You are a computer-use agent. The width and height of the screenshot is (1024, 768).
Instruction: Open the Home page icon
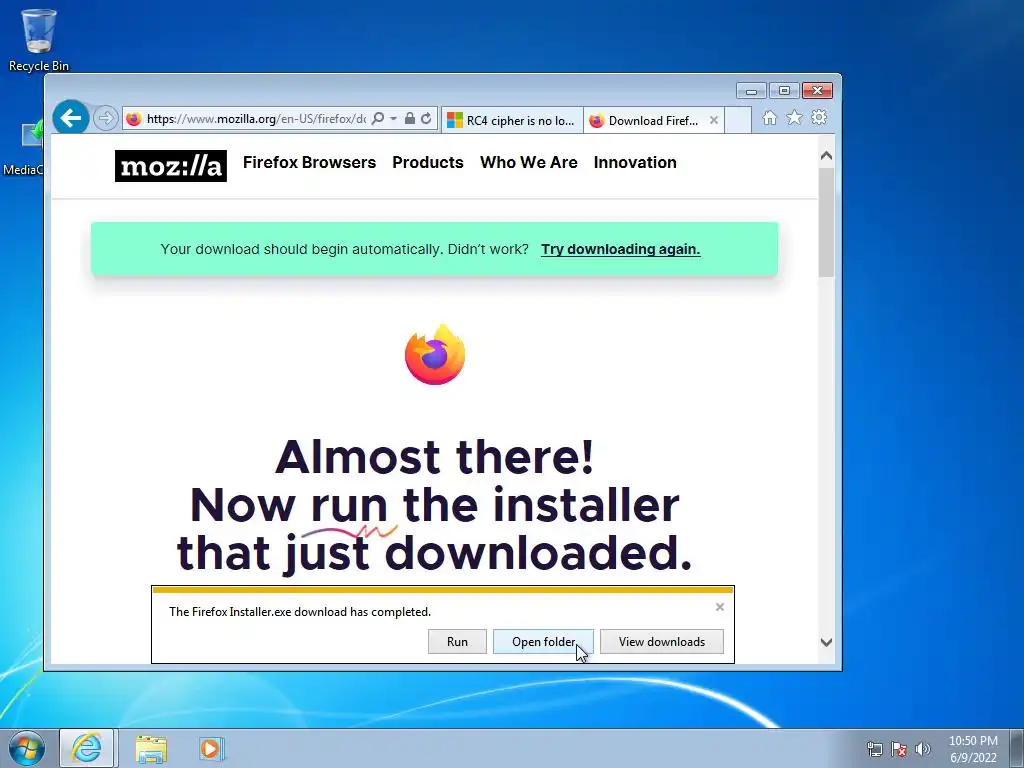pos(770,118)
